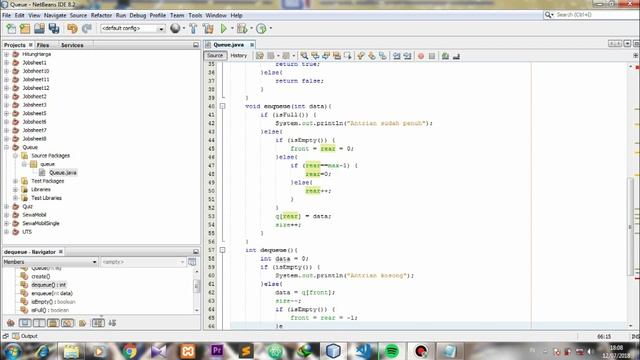Viewport: 640px width, 360px height.
Task: Click the editor Find Selection magnifier icon
Action: 304,56
